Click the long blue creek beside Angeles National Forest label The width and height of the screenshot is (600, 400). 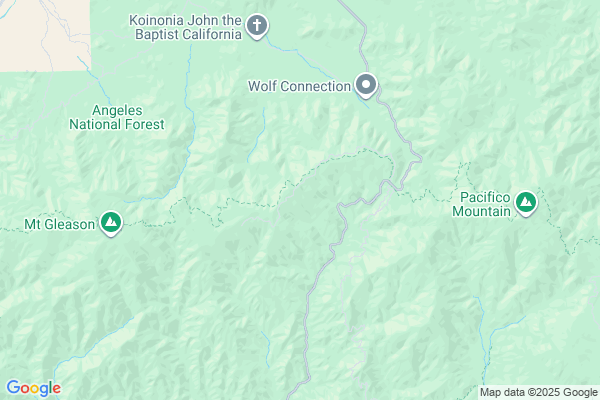pyautogui.click(x=189, y=130)
